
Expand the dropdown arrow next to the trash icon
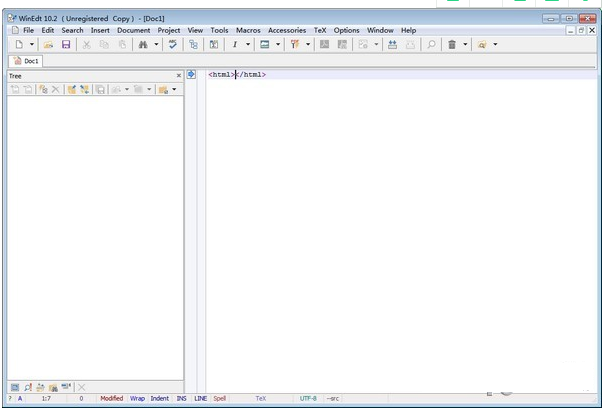(x=465, y=45)
